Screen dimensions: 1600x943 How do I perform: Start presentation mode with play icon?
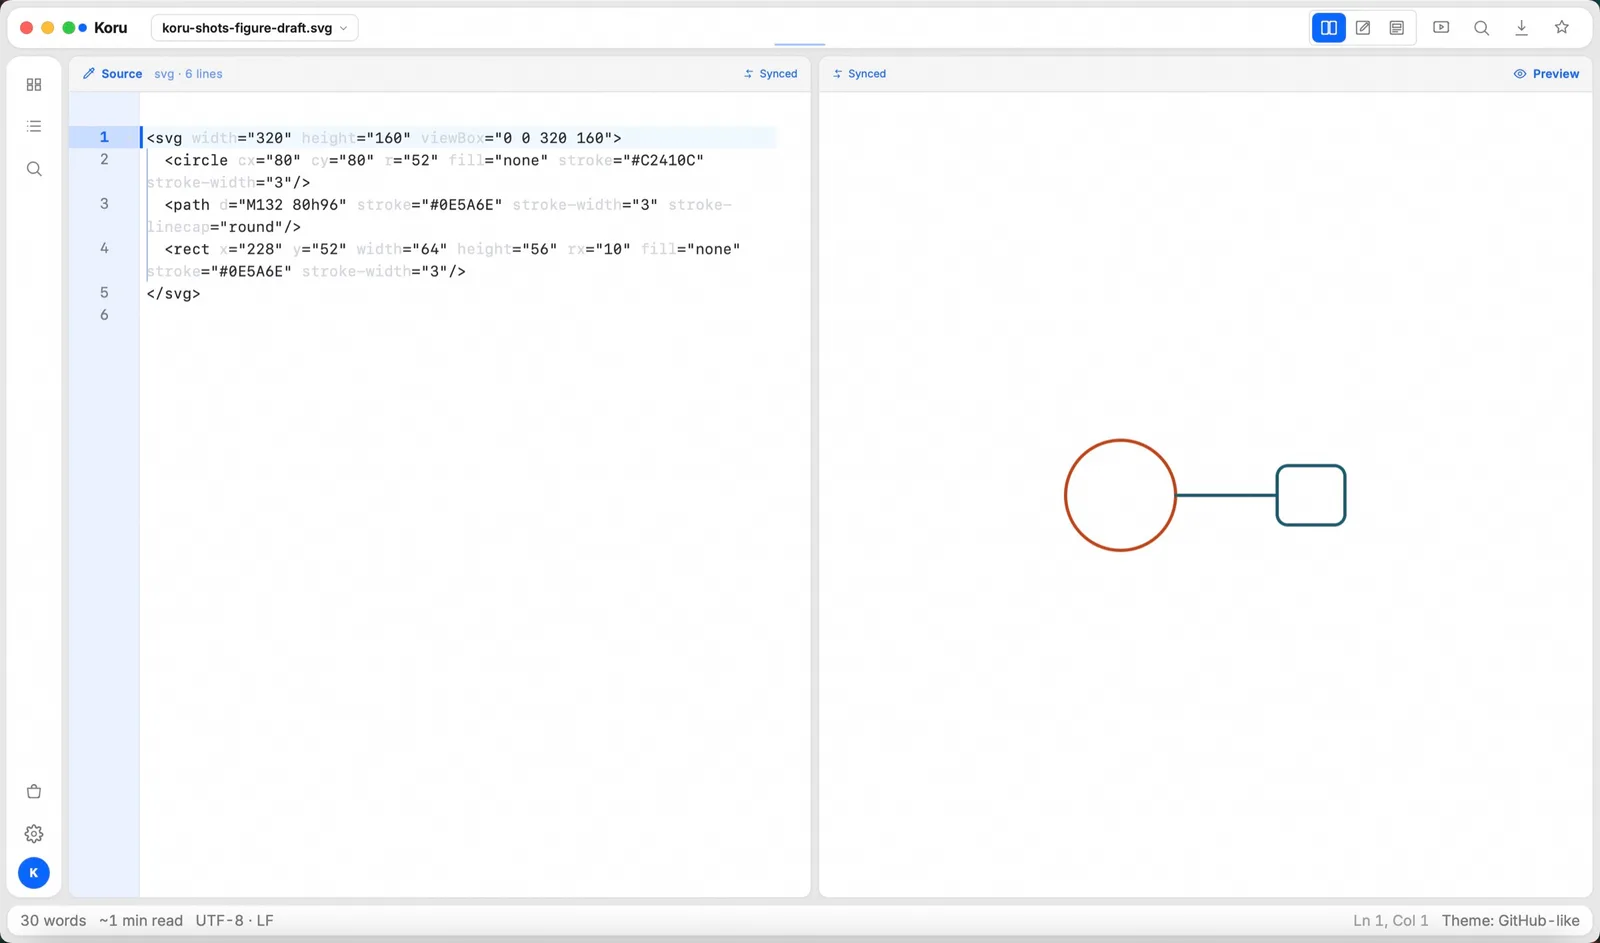[1441, 28]
